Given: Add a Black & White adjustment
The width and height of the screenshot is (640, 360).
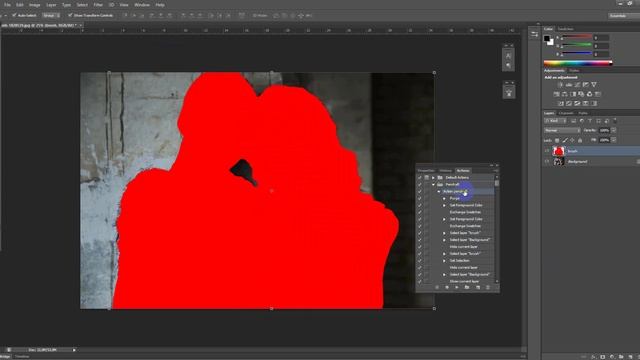Looking at the screenshot, I should click(573, 94).
